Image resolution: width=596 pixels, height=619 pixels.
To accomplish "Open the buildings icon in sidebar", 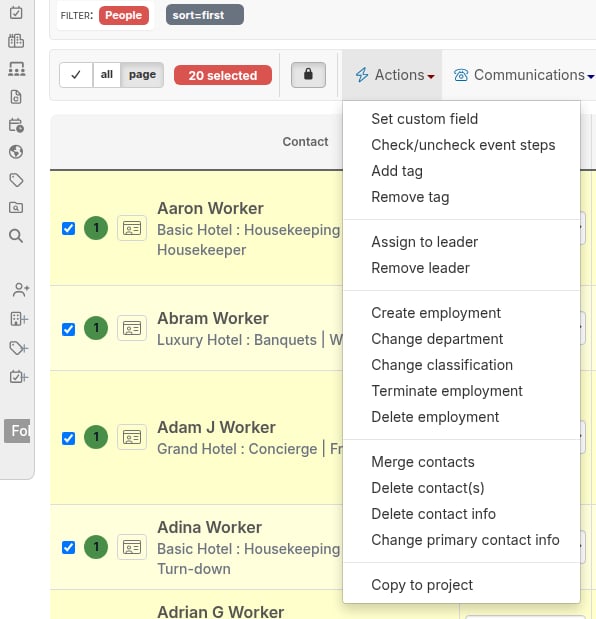I will [16, 41].
